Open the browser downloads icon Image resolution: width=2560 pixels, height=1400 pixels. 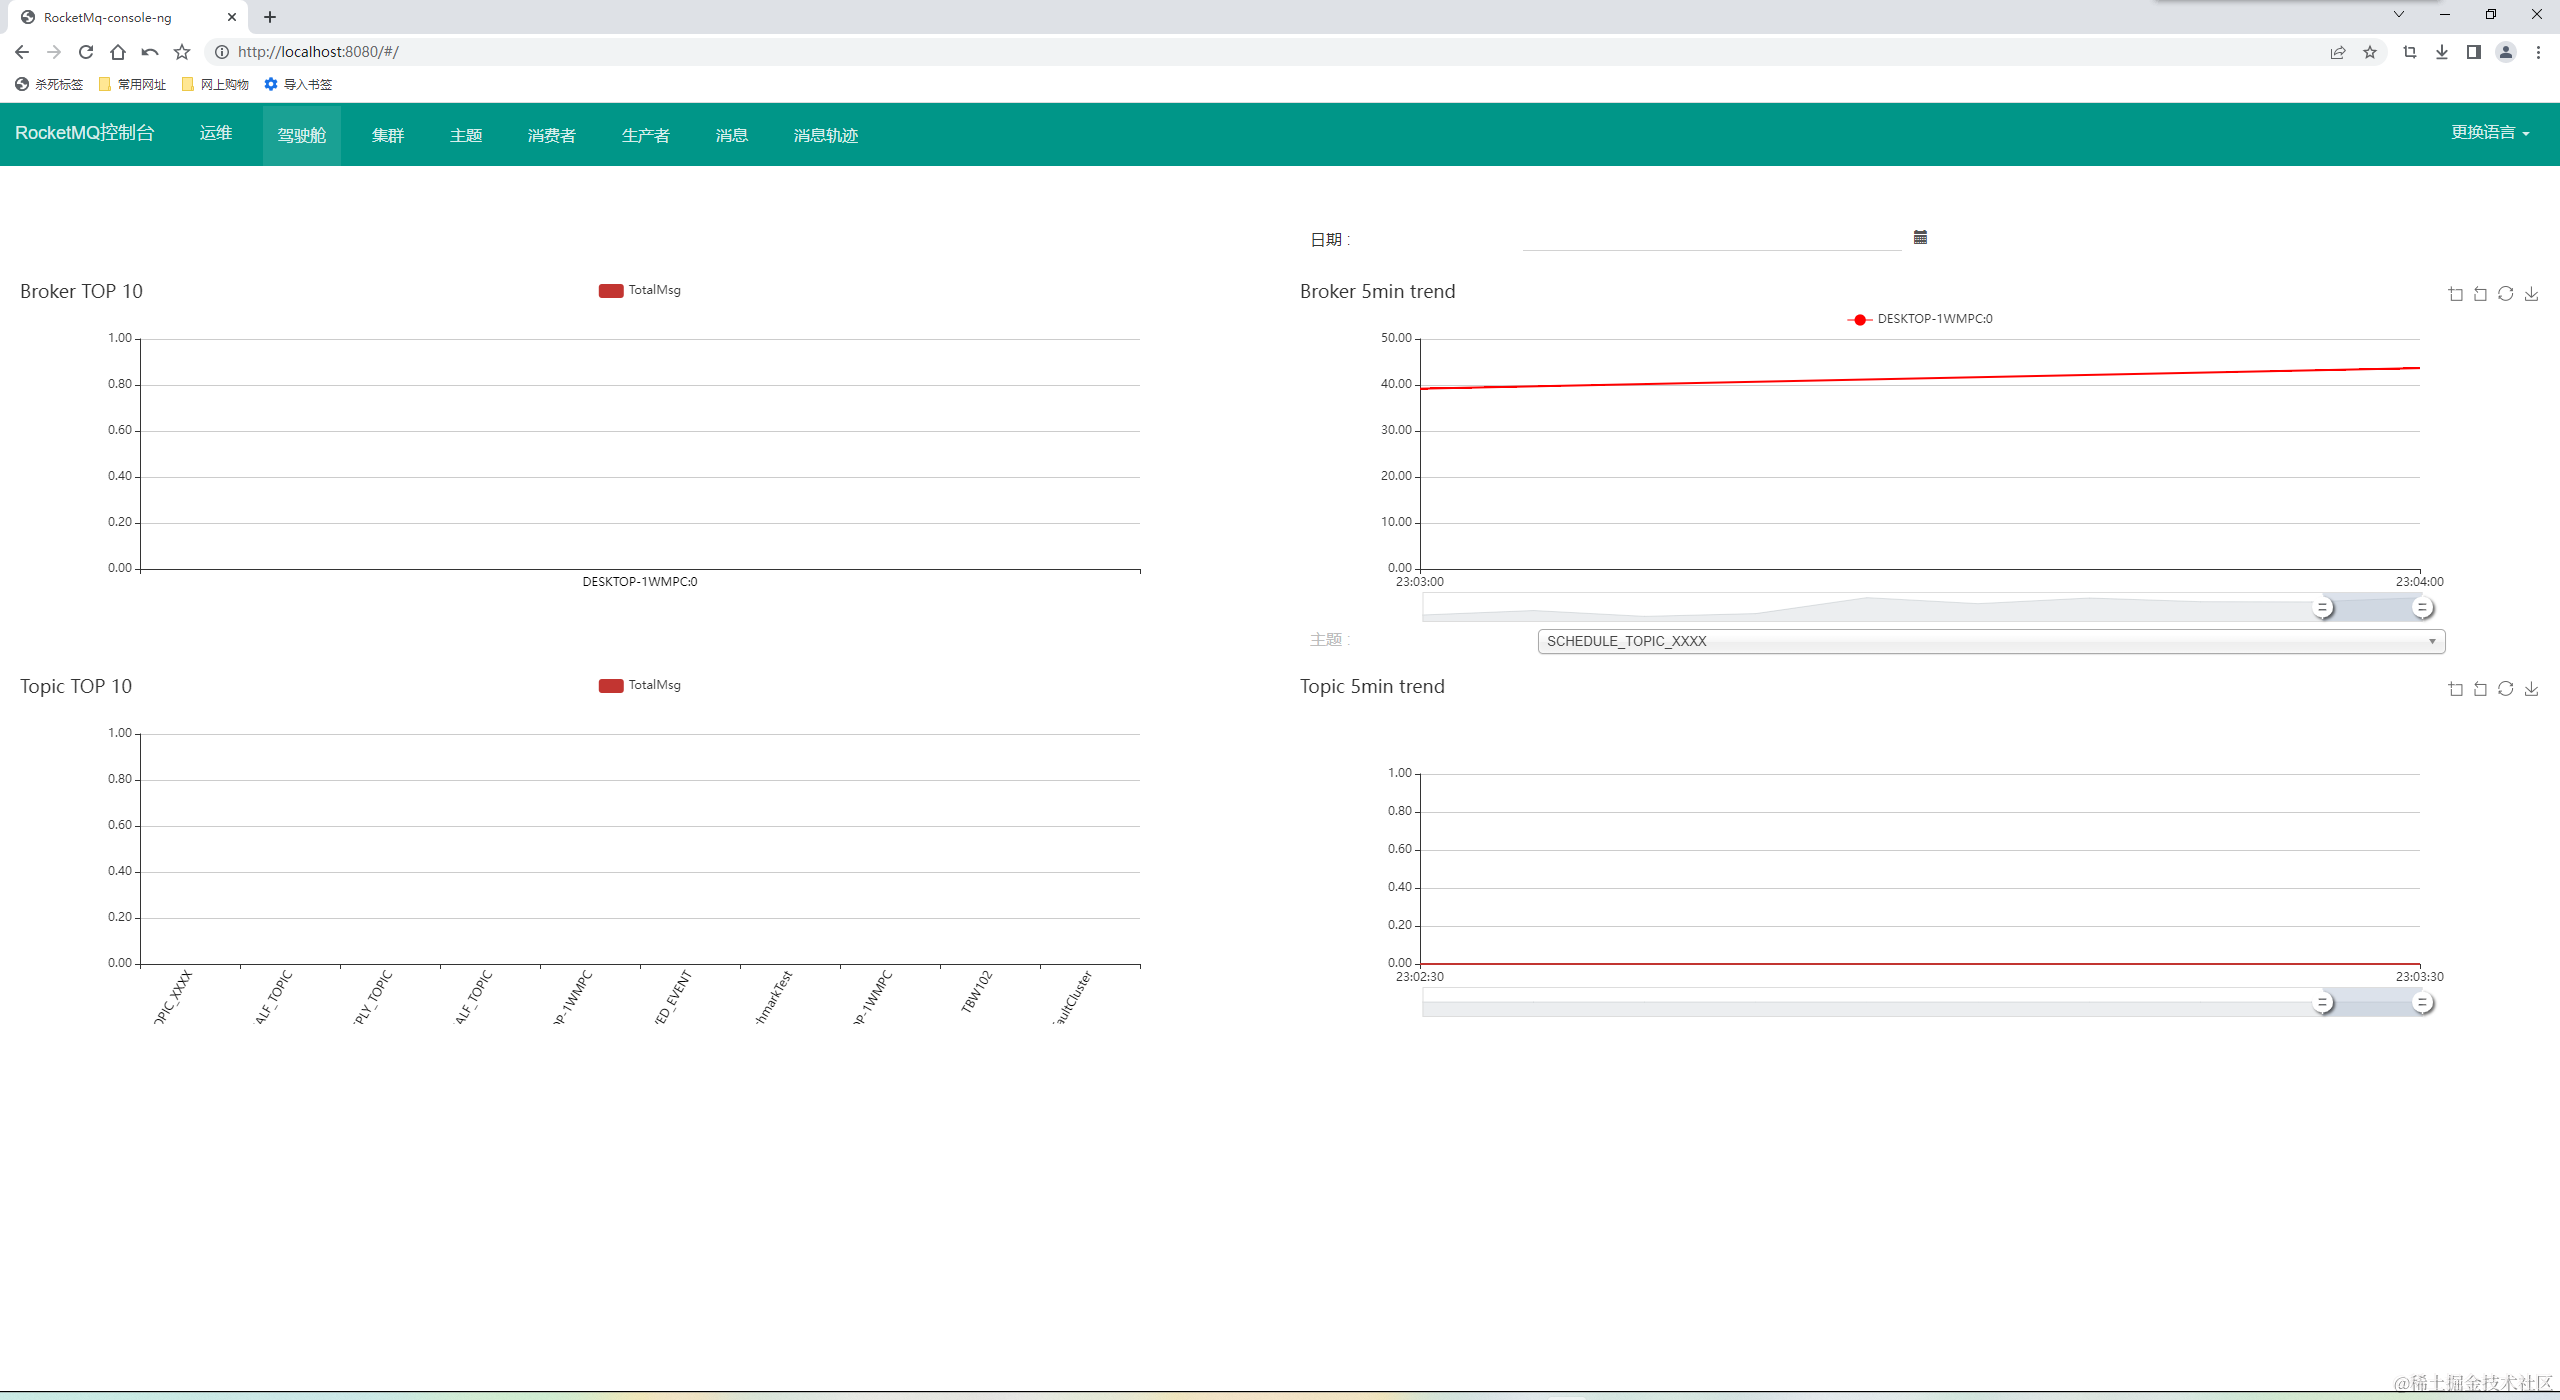pyautogui.click(x=2442, y=52)
